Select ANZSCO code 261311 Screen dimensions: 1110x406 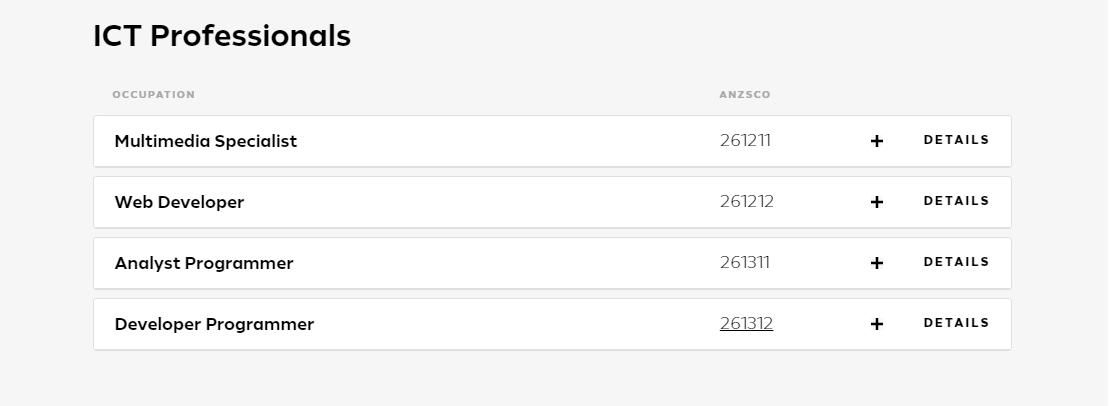pos(745,262)
